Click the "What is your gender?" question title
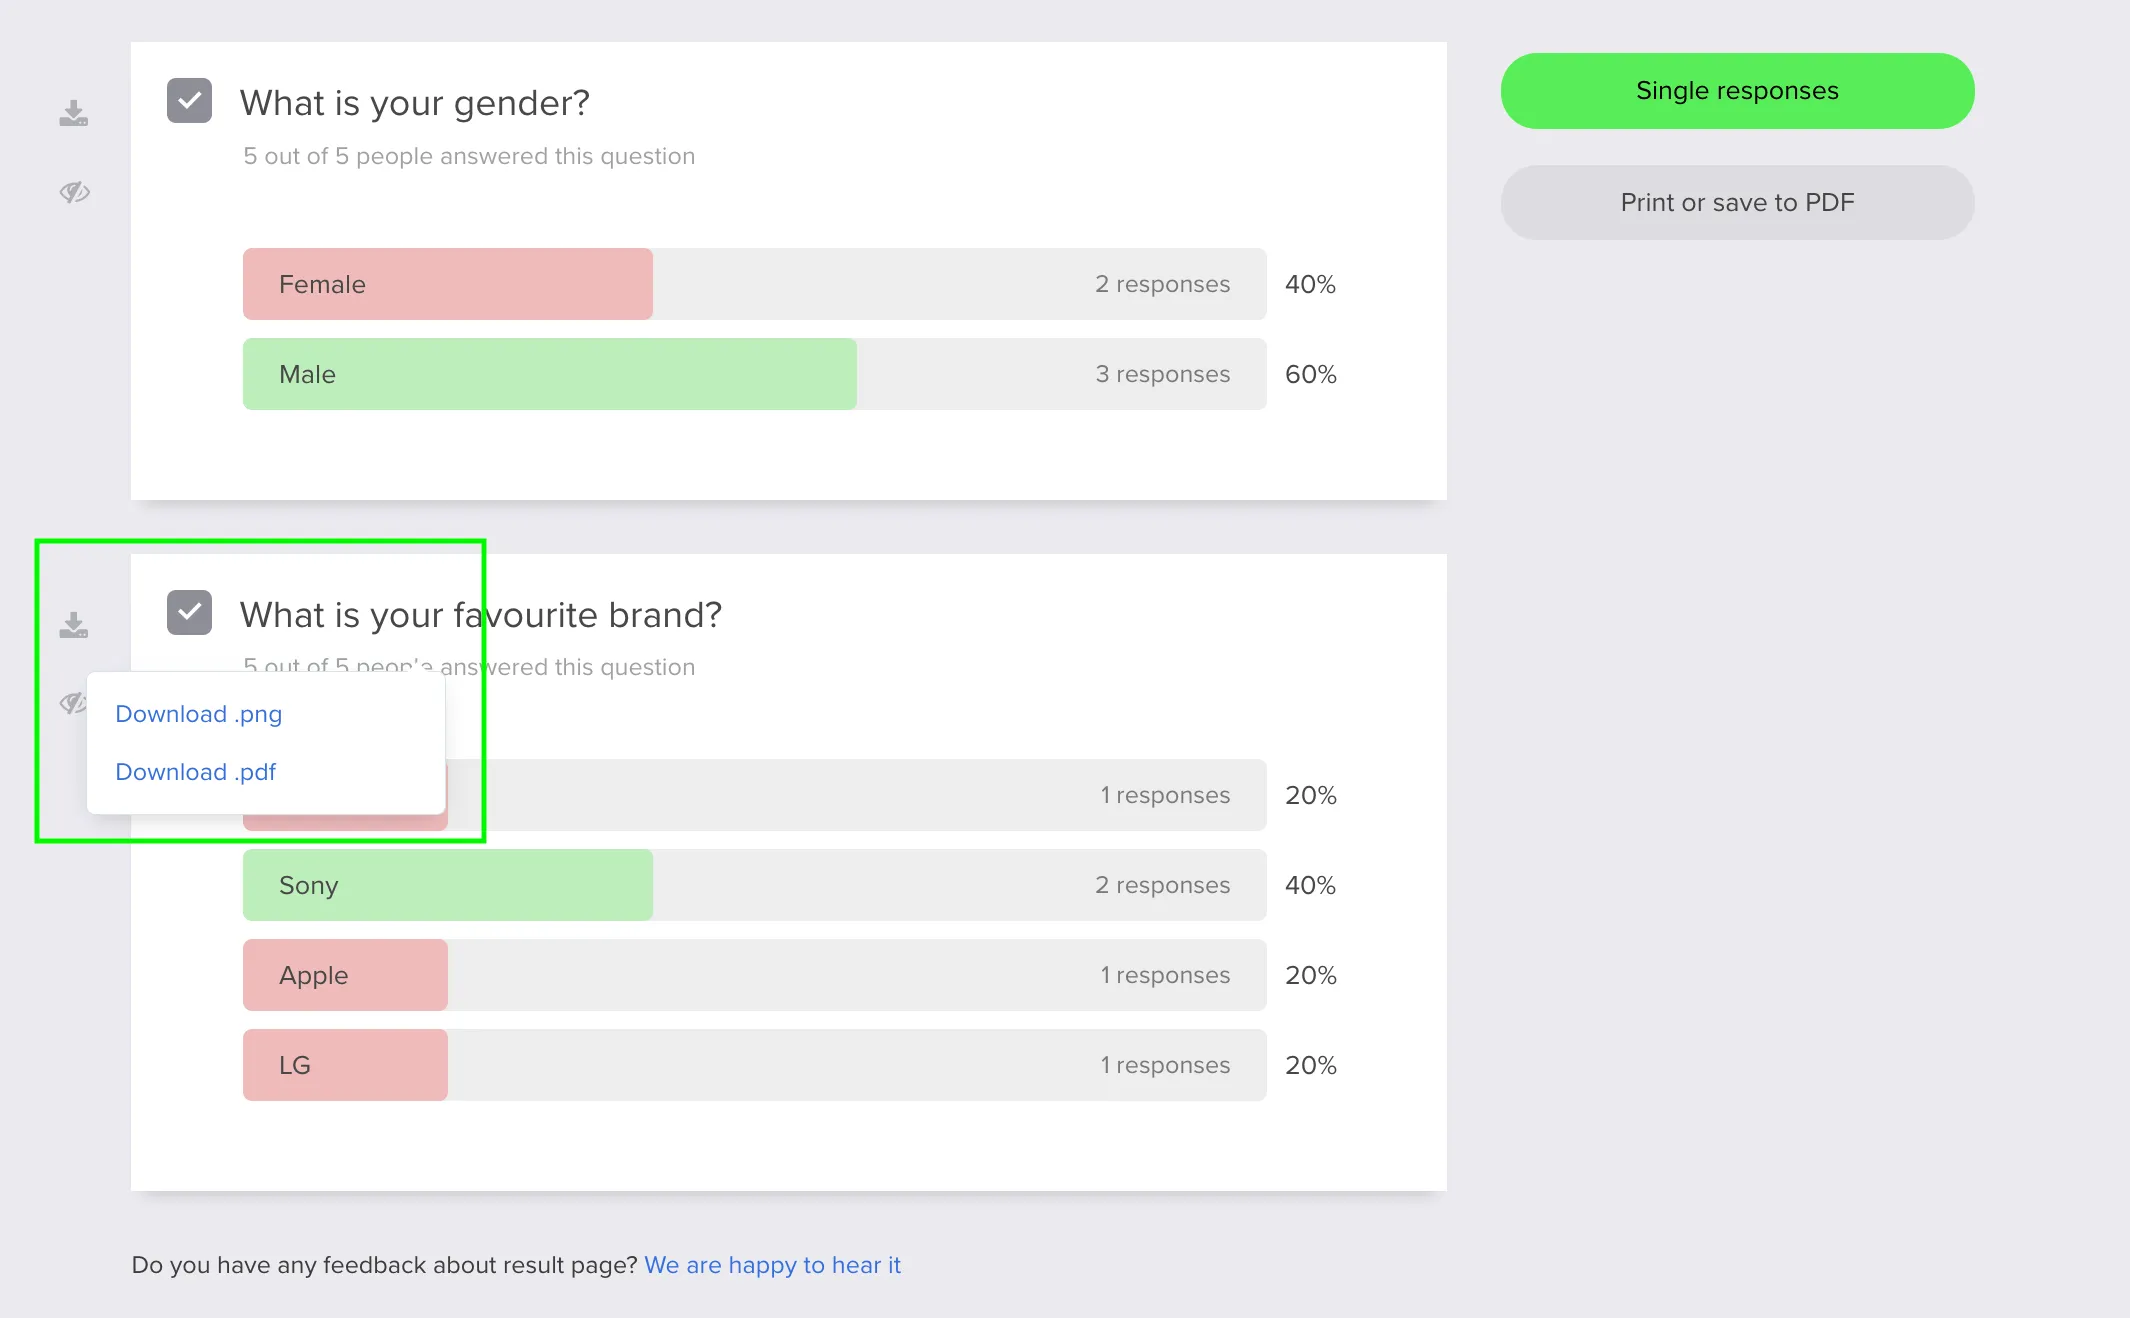 pos(414,102)
